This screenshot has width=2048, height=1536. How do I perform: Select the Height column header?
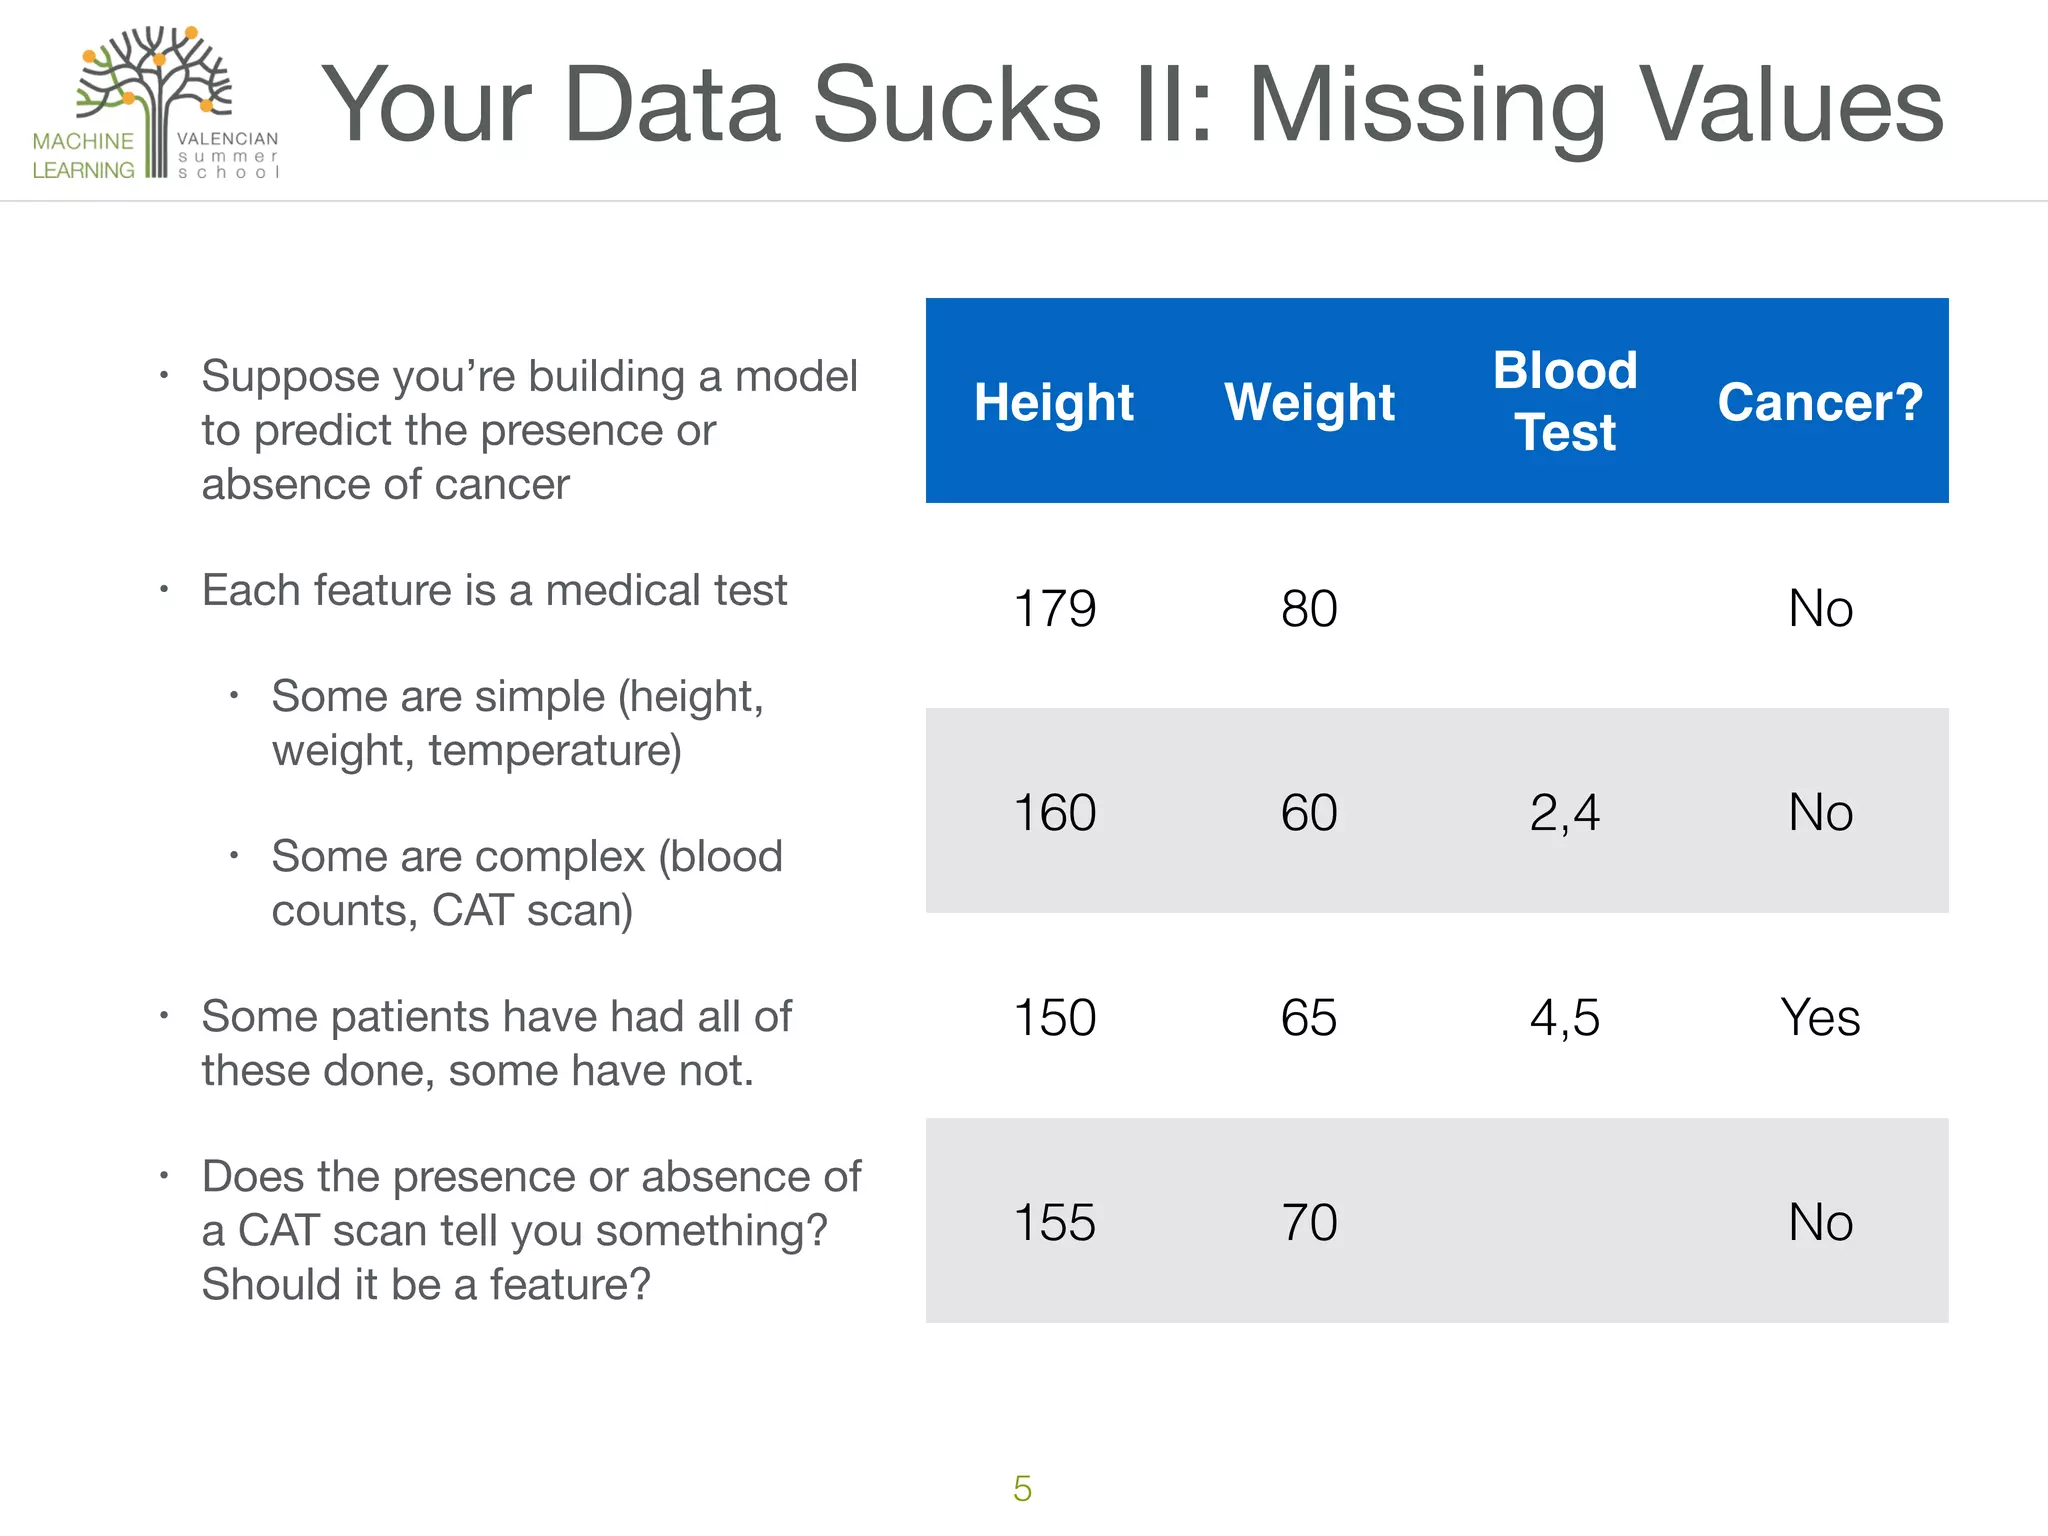[1053, 402]
